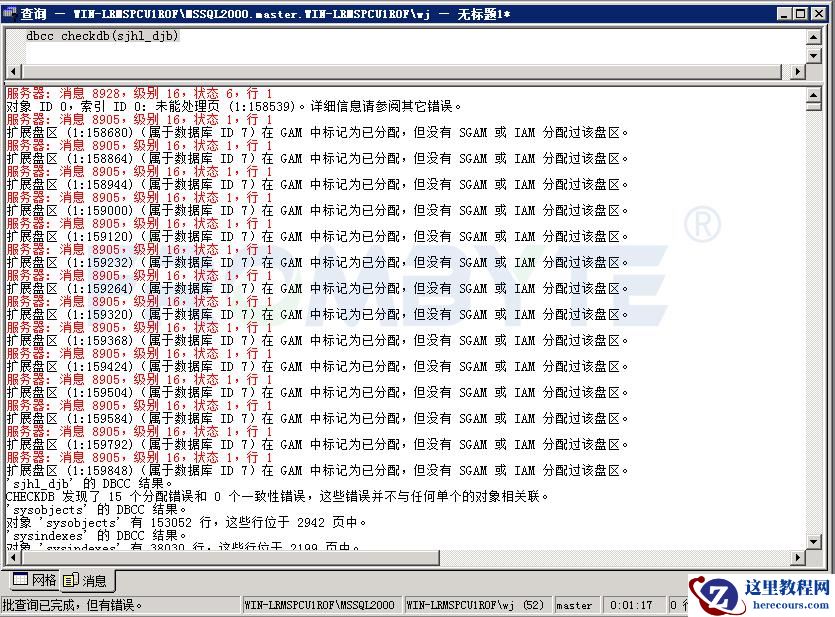The height and width of the screenshot is (617, 835).
Task: Select the extent line for (1:158680)
Action: point(317,132)
